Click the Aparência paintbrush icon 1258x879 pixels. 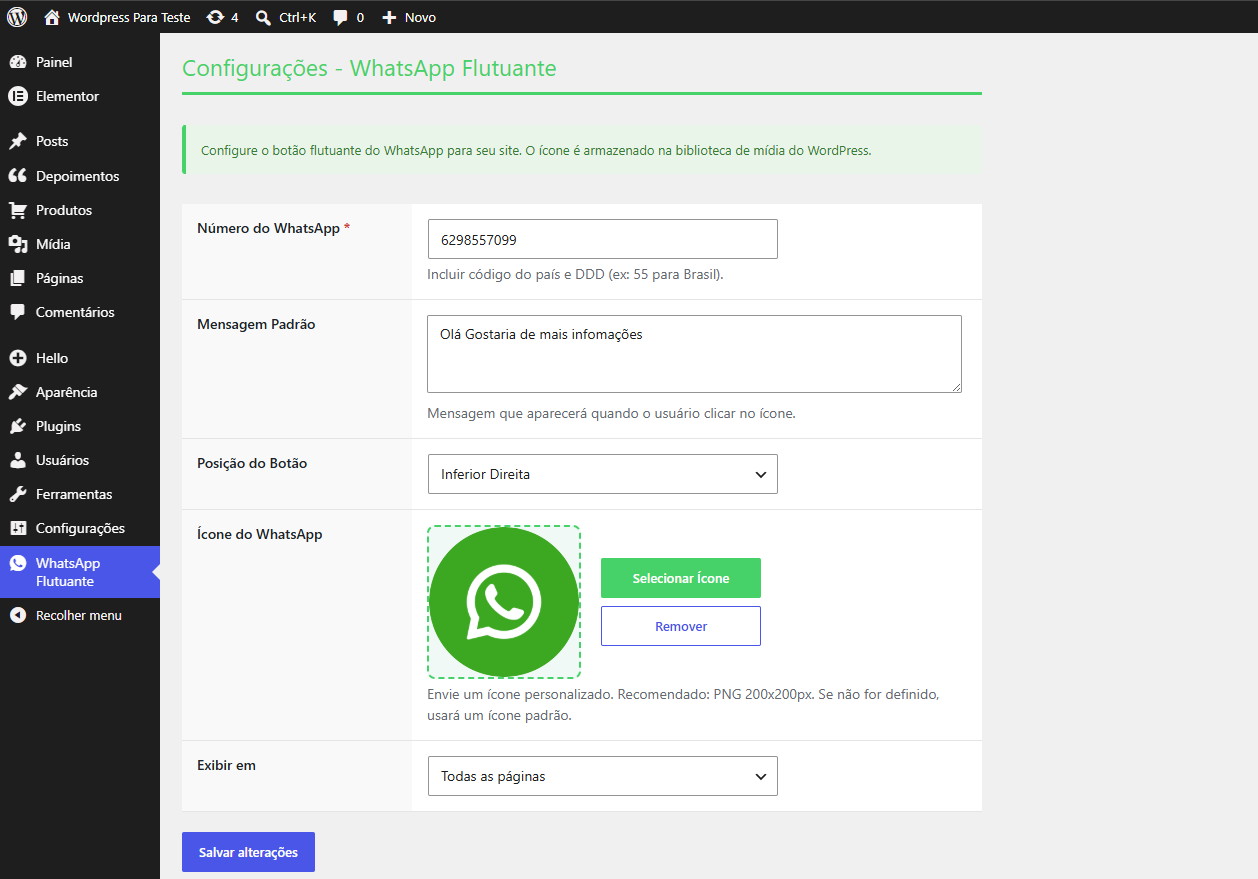click(17, 392)
